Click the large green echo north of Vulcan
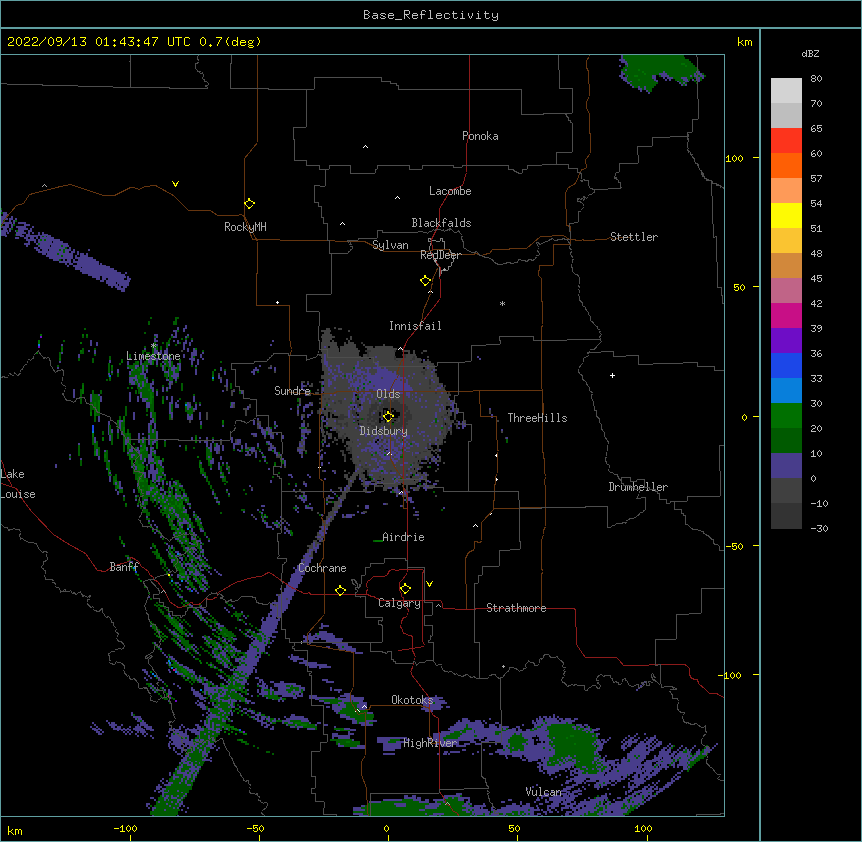The width and height of the screenshot is (862, 842). point(570,744)
